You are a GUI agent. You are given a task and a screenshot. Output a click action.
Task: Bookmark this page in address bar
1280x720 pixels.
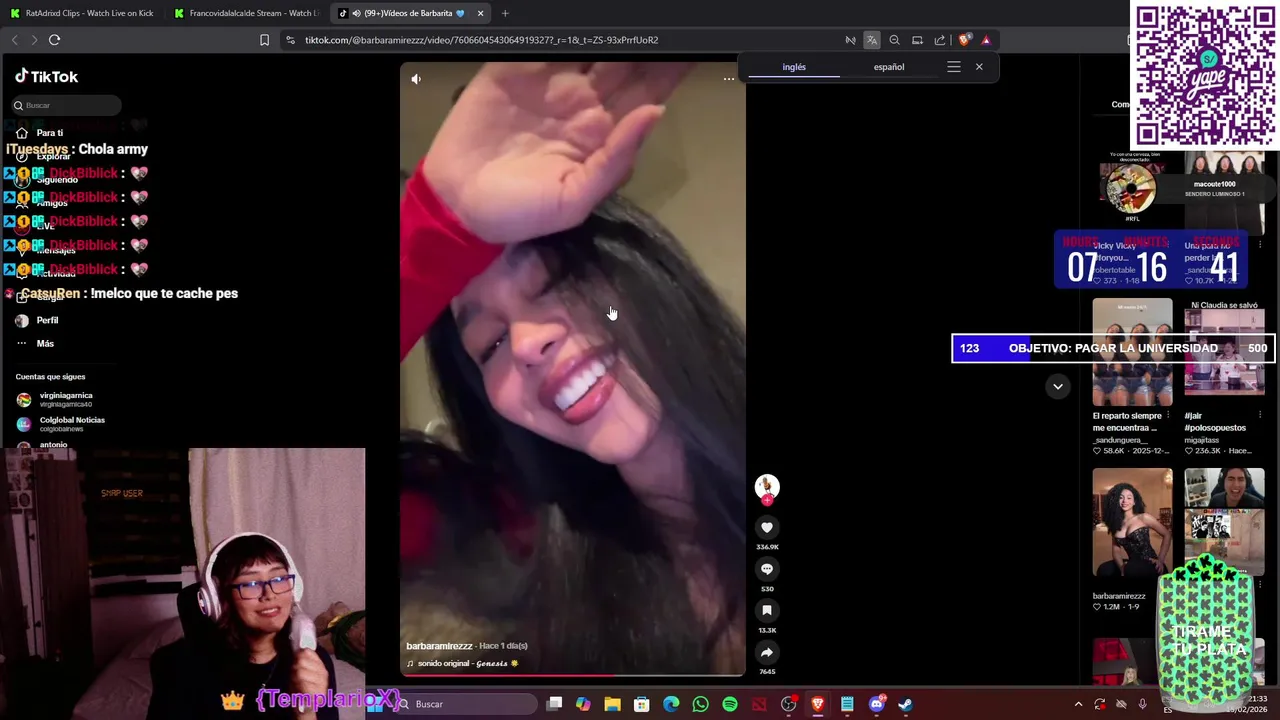click(x=264, y=40)
